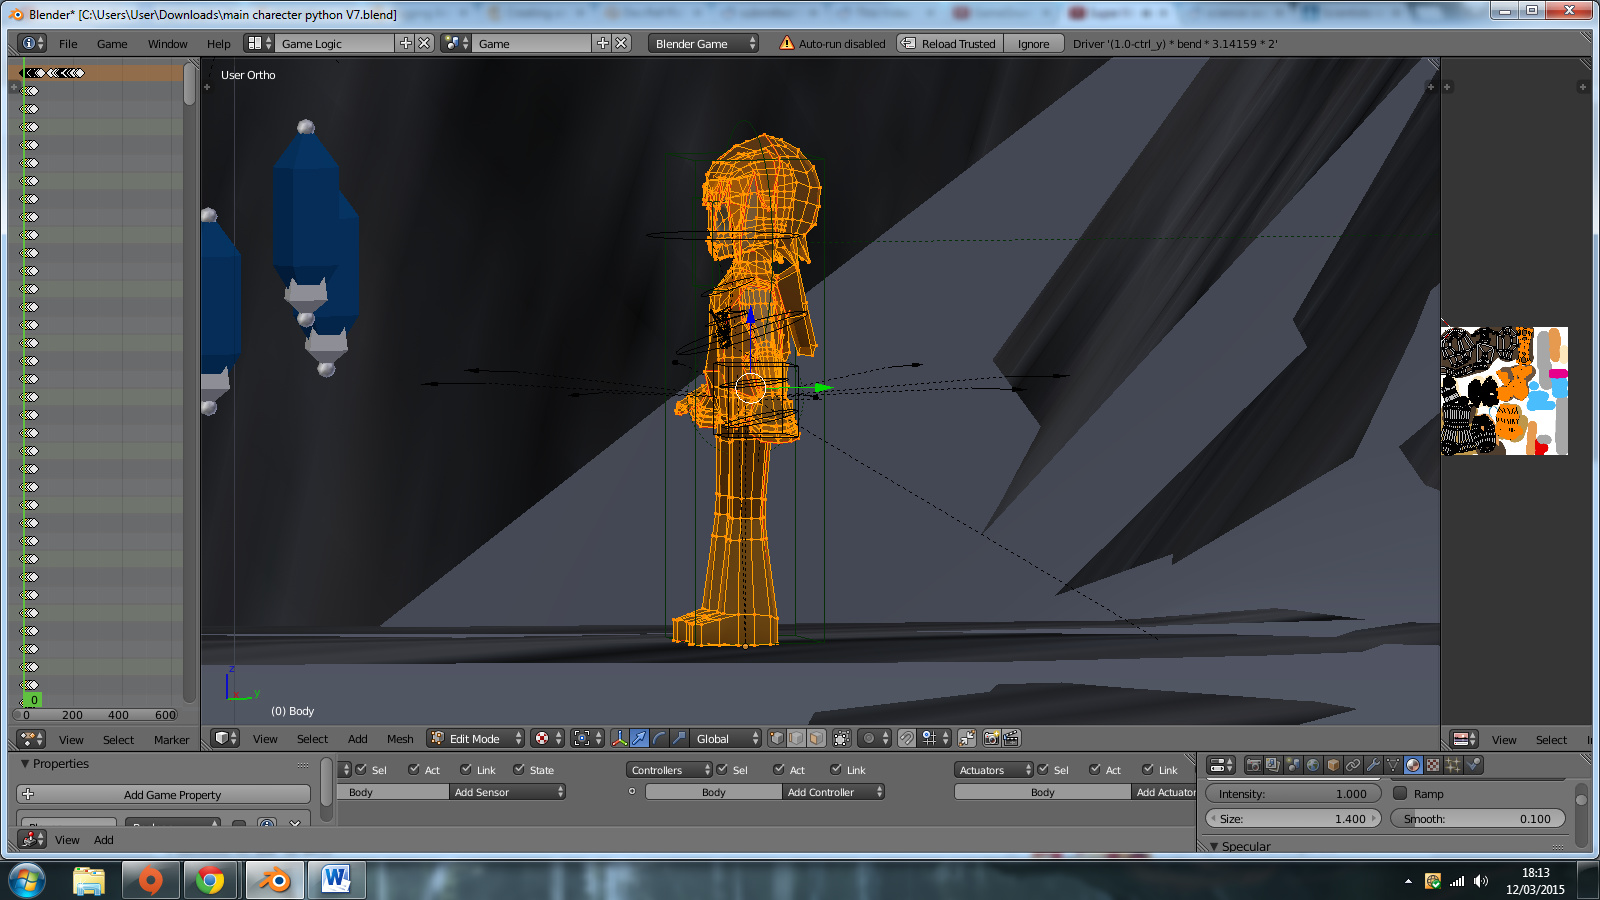Open the Object properties cube tab

[x=1333, y=765]
